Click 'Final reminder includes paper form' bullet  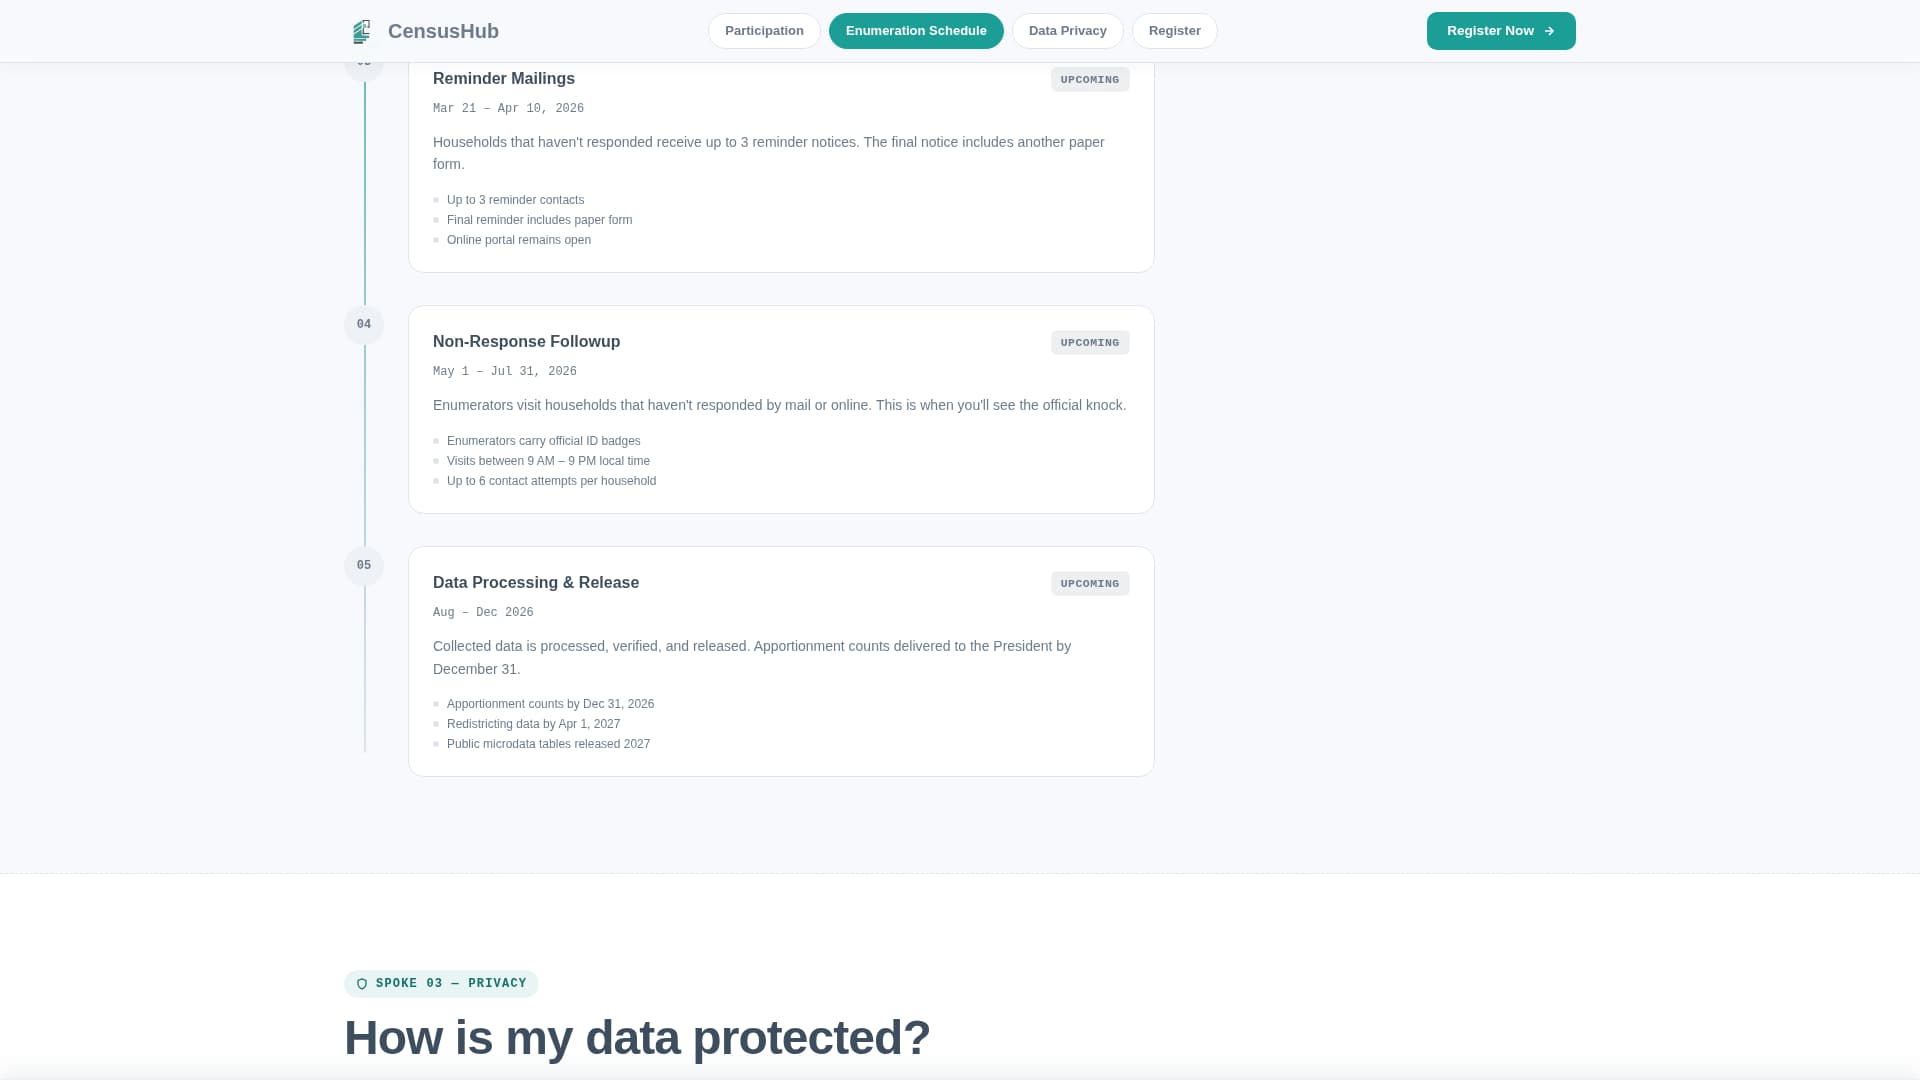tap(539, 220)
